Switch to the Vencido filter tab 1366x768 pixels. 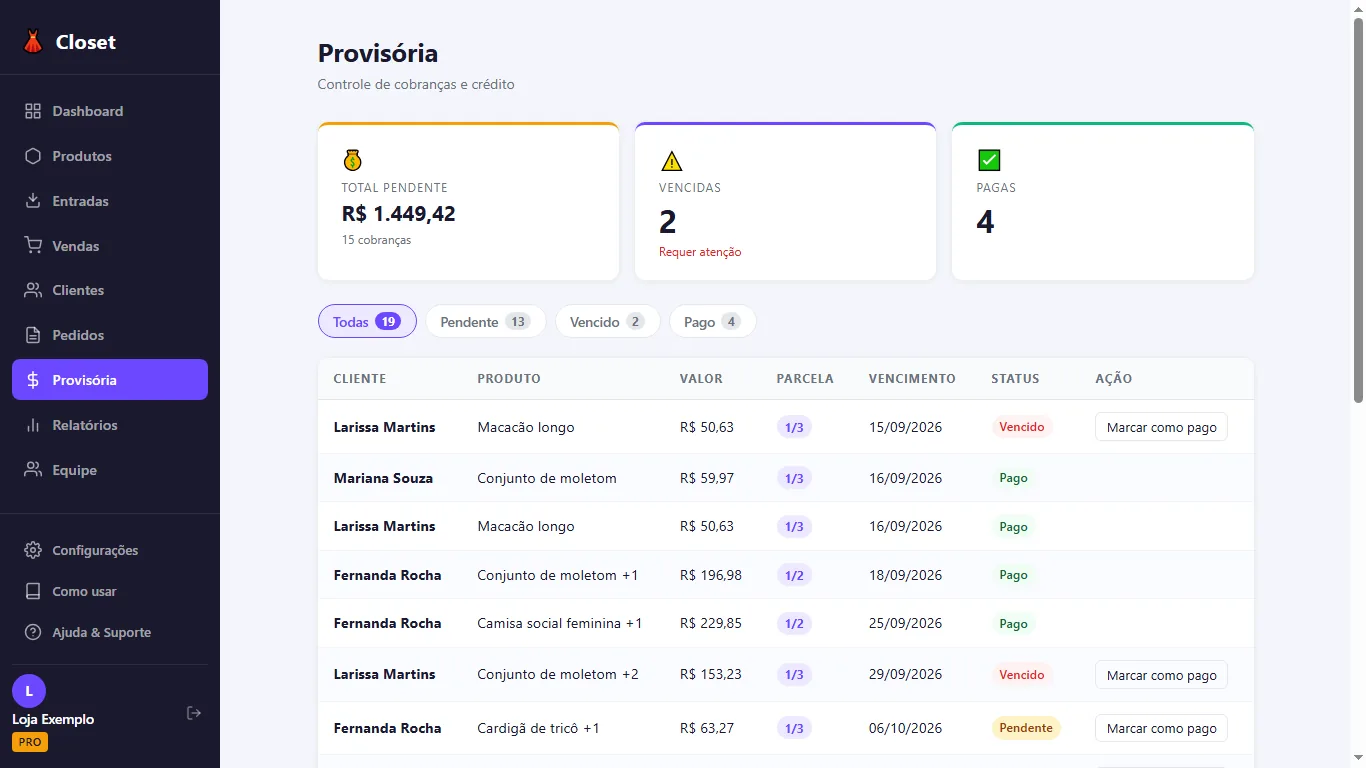click(607, 321)
